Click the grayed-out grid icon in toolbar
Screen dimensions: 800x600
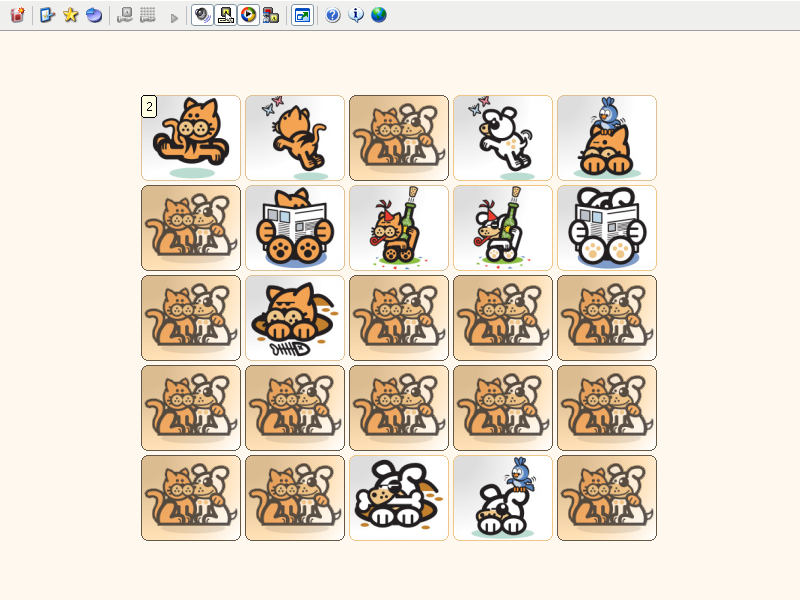coord(148,15)
